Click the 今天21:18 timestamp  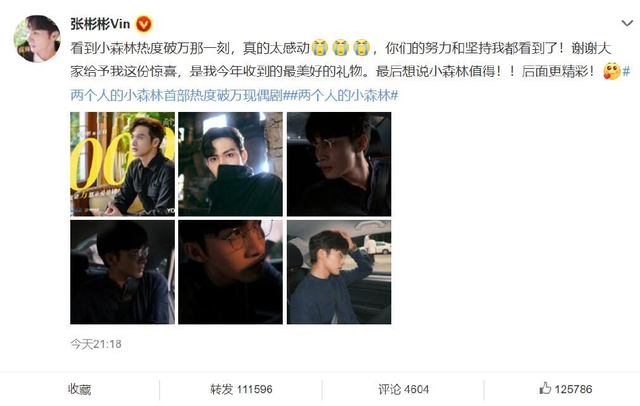(x=96, y=344)
